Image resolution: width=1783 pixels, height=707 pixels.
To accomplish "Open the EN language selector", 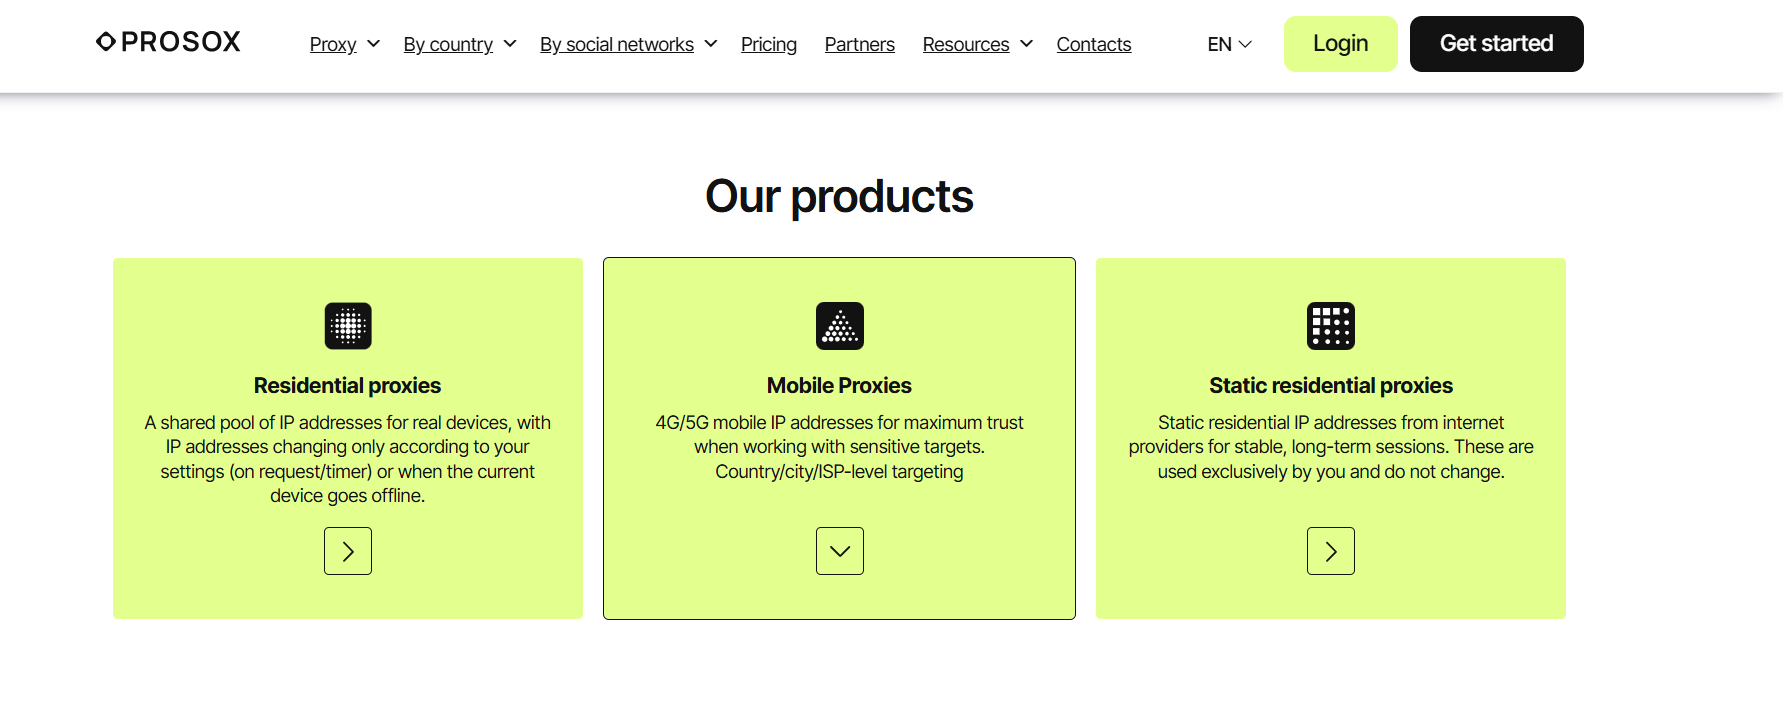I will click(1229, 45).
